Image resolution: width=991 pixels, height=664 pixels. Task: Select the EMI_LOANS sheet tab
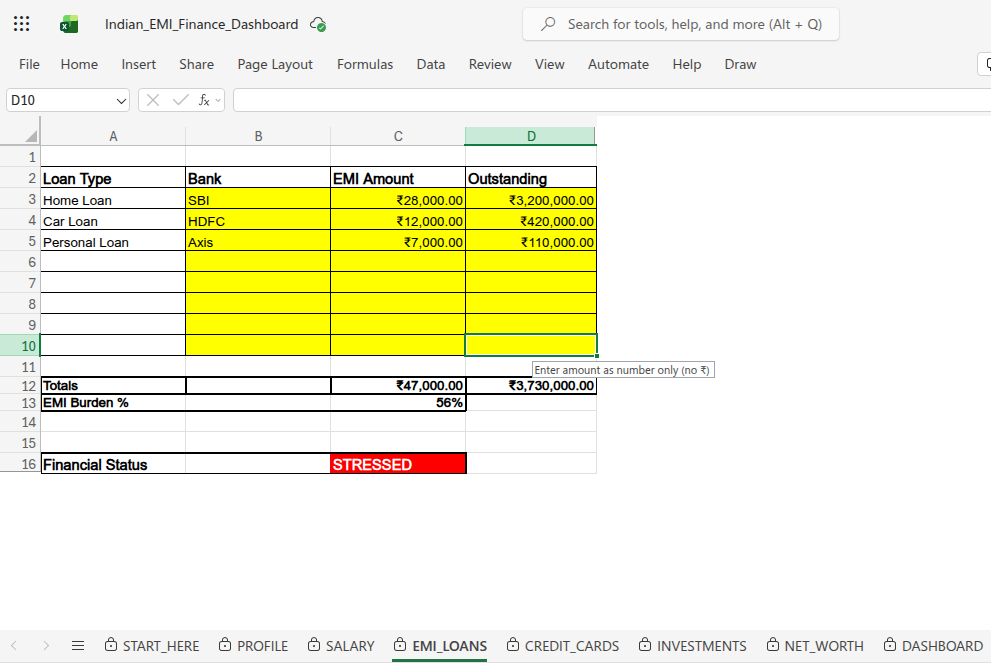(440, 646)
